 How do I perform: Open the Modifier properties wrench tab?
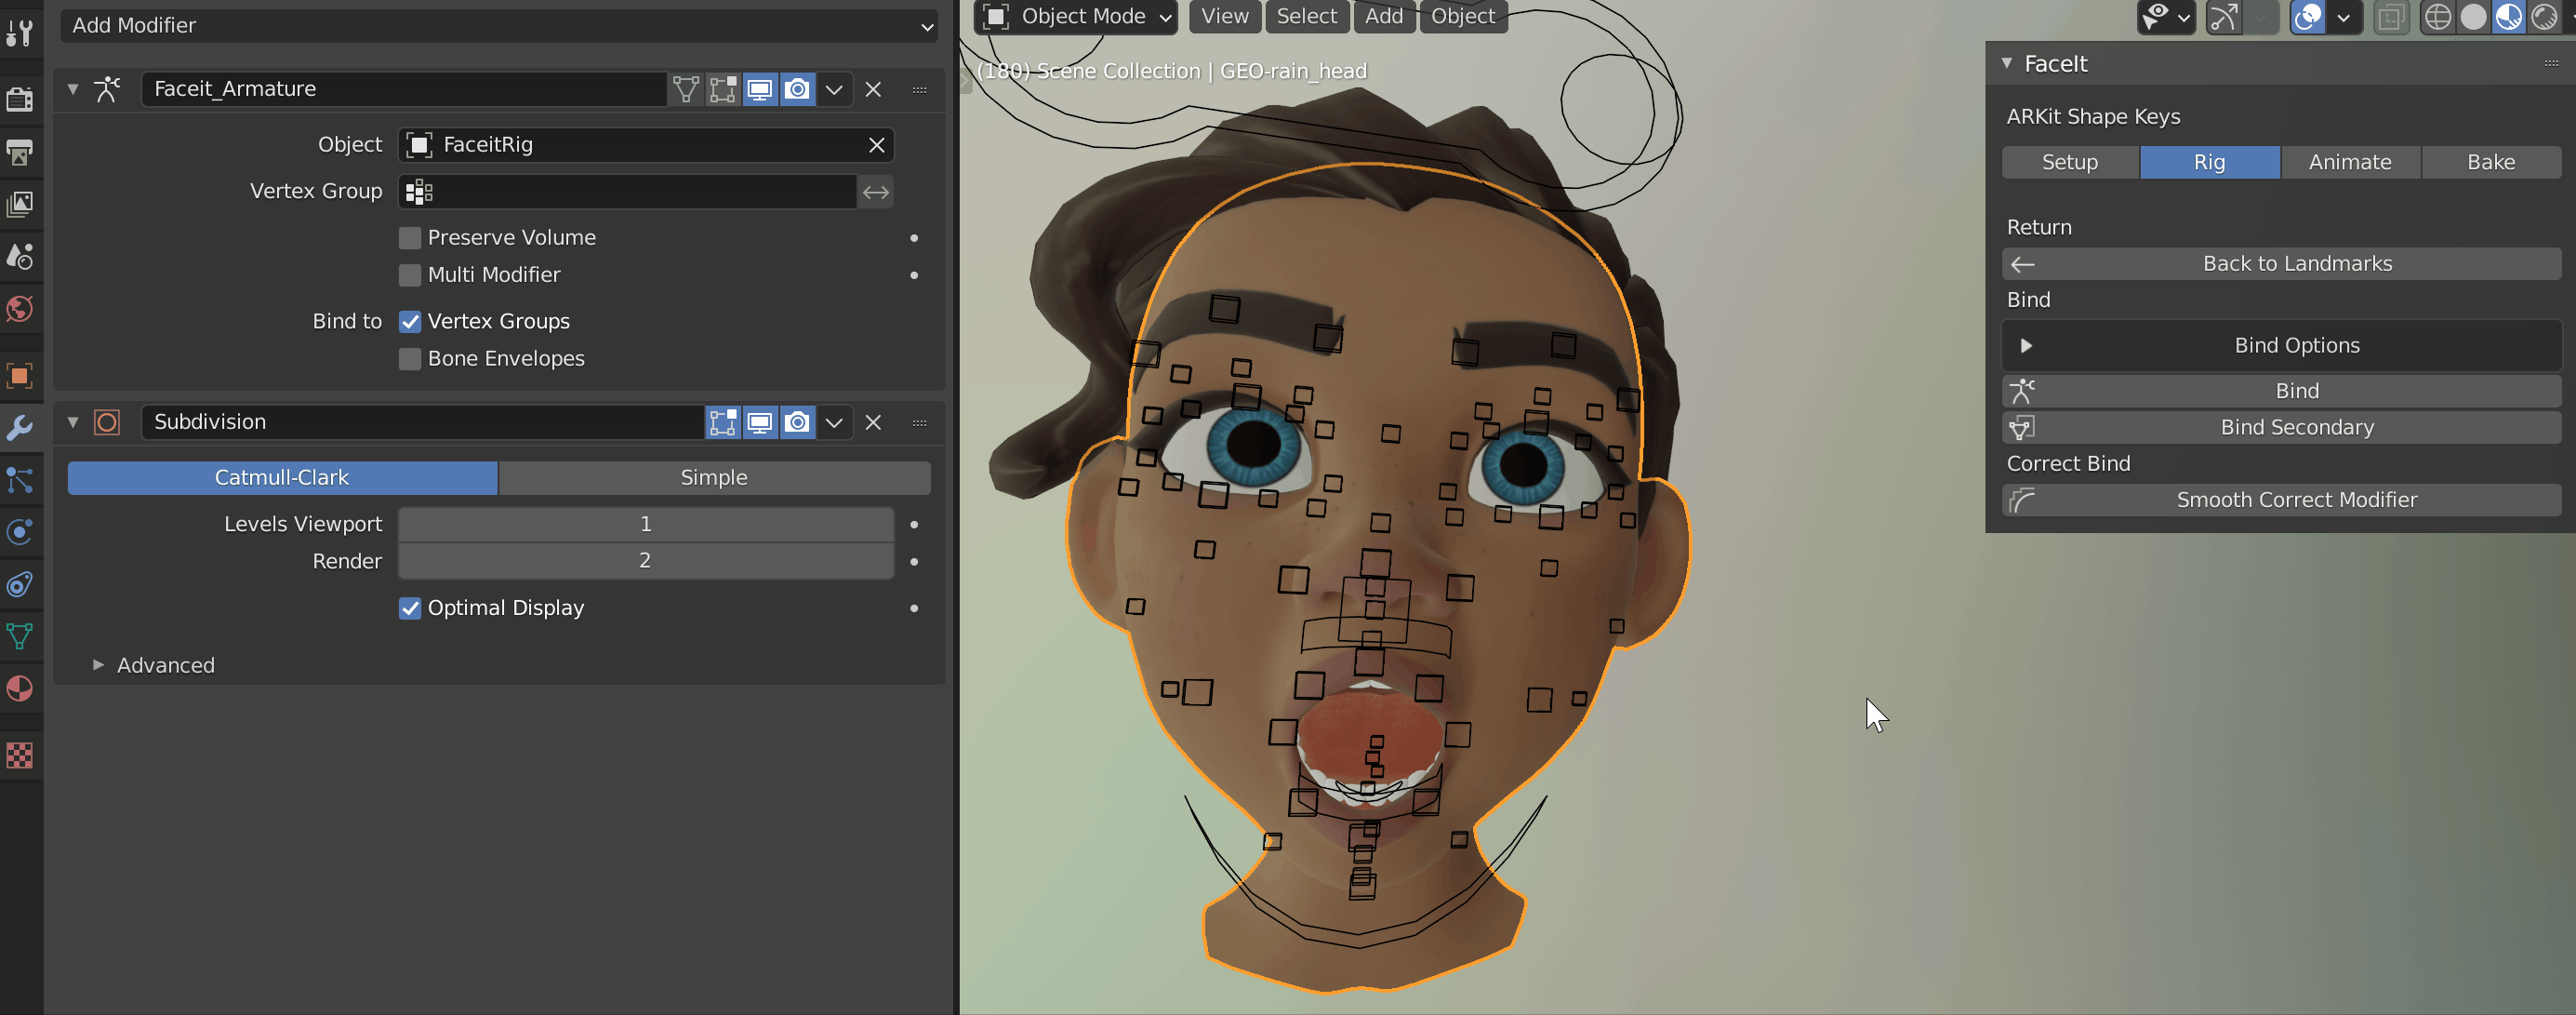coord(20,428)
